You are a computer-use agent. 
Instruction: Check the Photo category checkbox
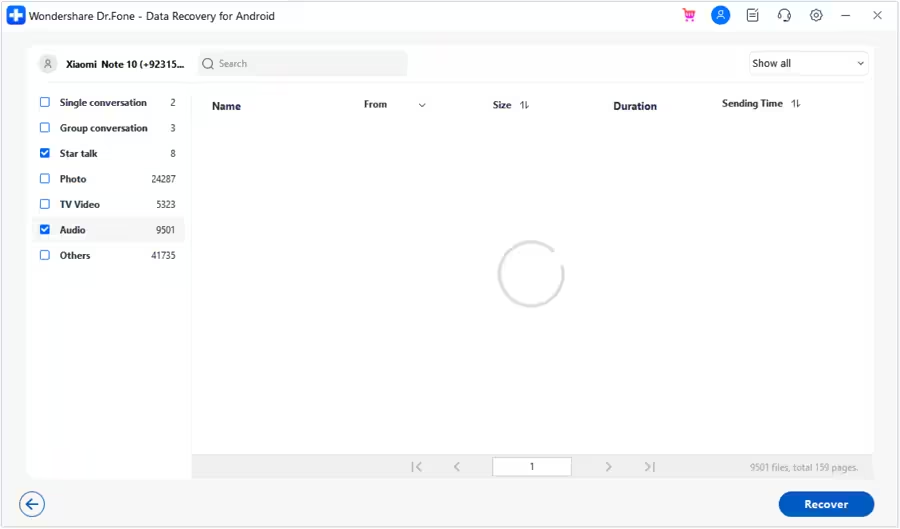pyautogui.click(x=45, y=179)
